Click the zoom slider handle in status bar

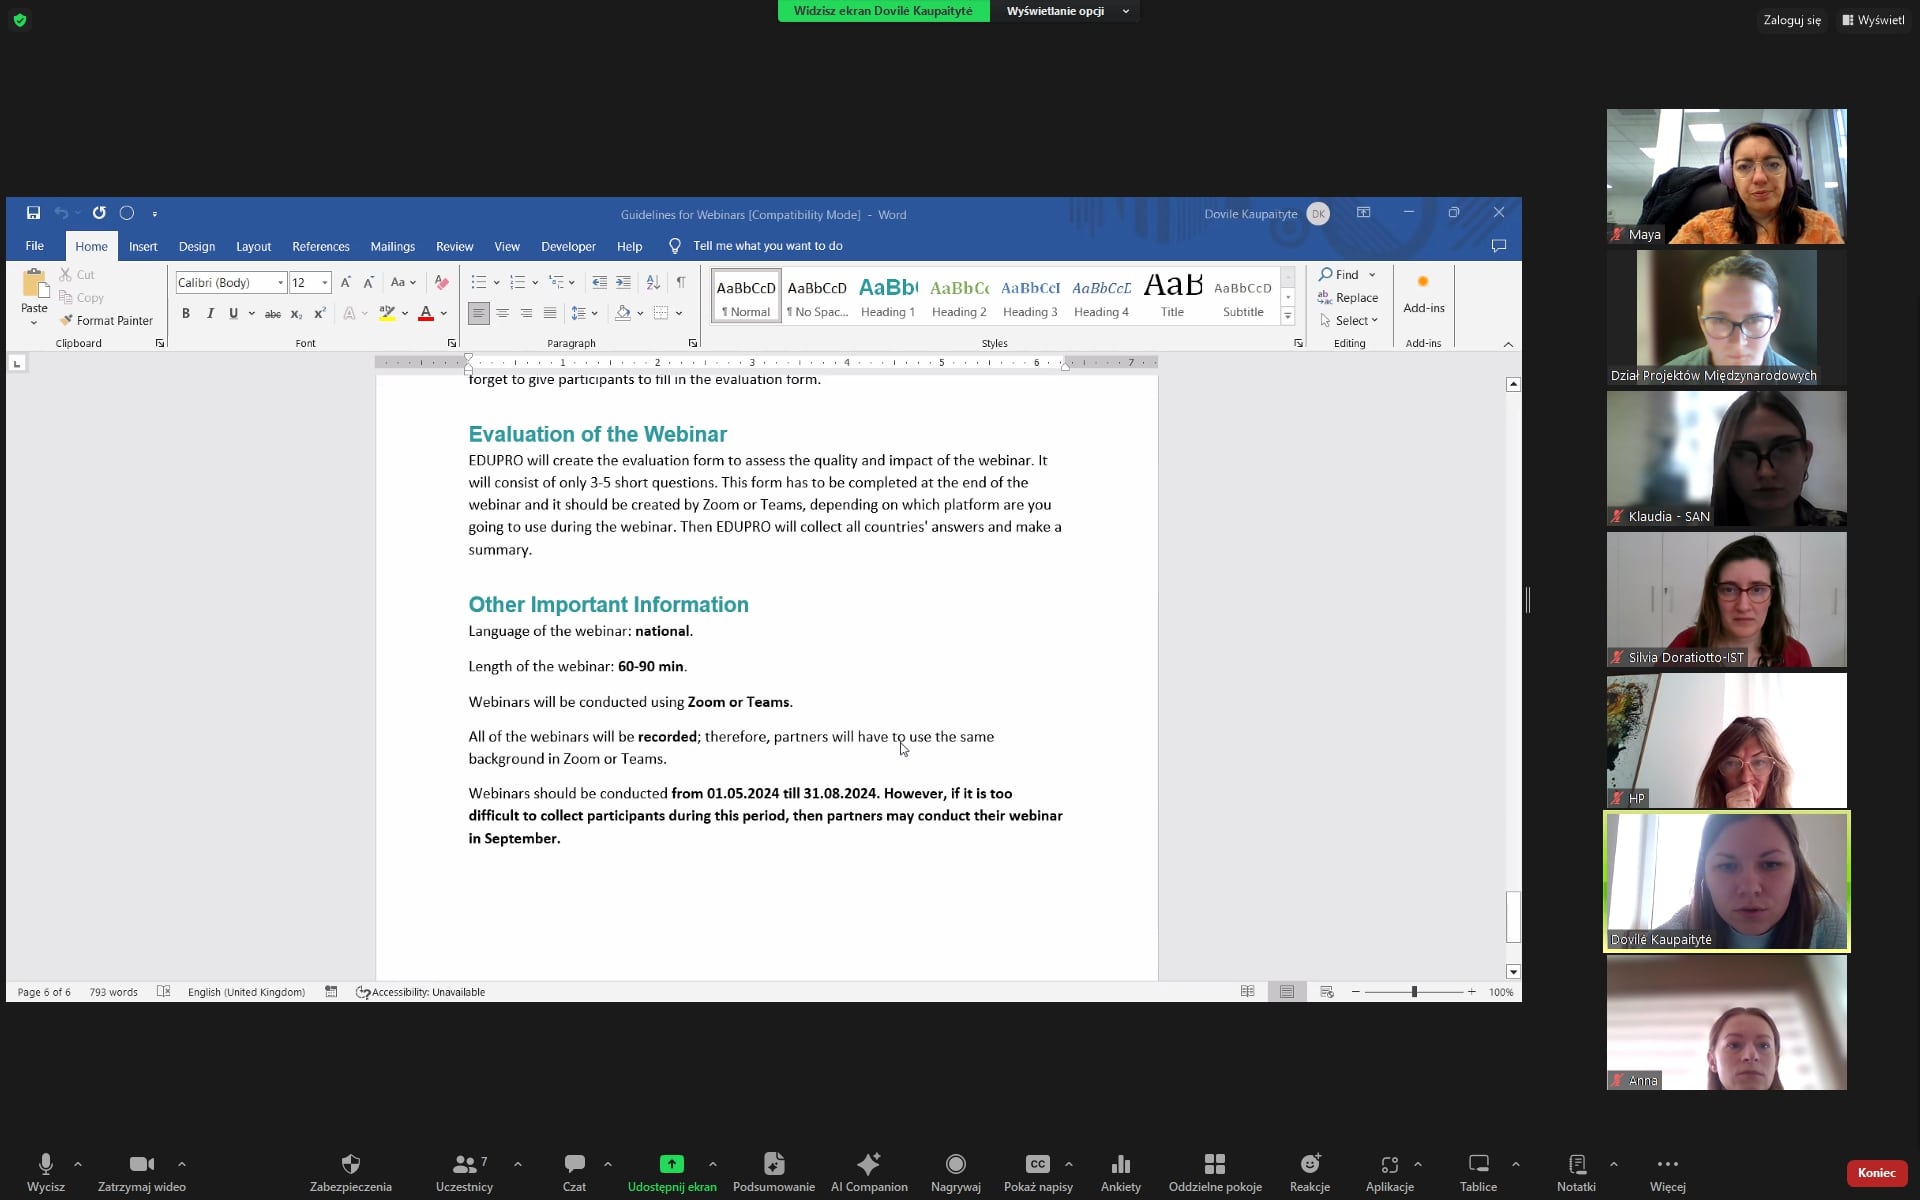1414,992
